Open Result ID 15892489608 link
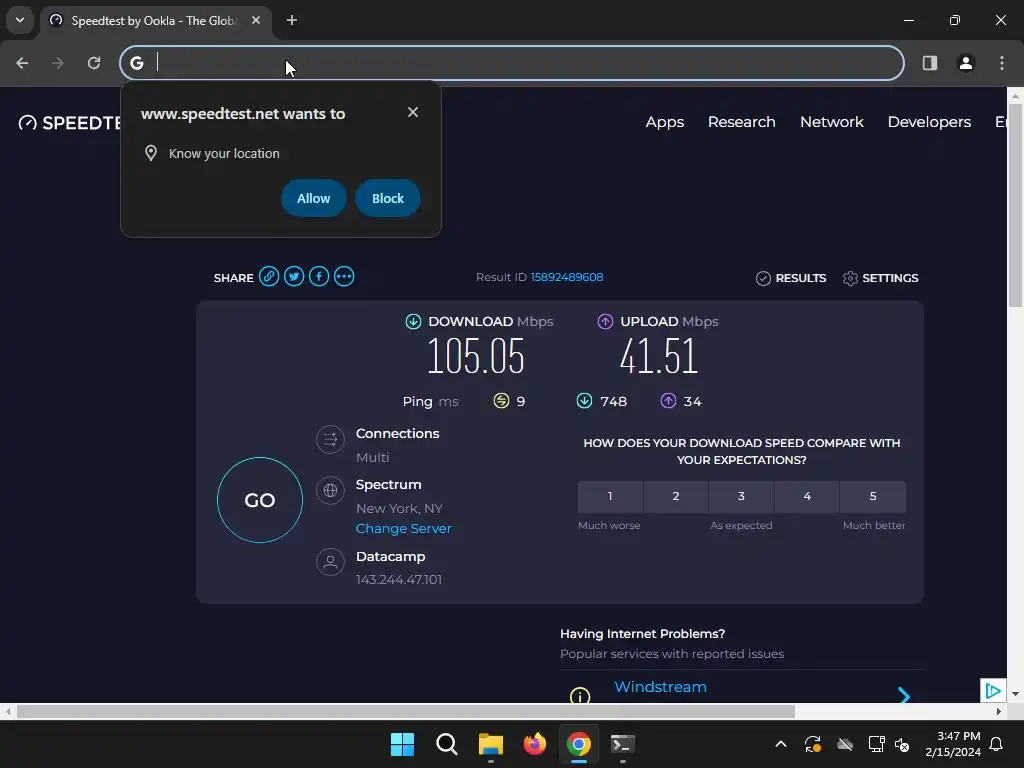The height and width of the screenshot is (768, 1024). point(567,277)
